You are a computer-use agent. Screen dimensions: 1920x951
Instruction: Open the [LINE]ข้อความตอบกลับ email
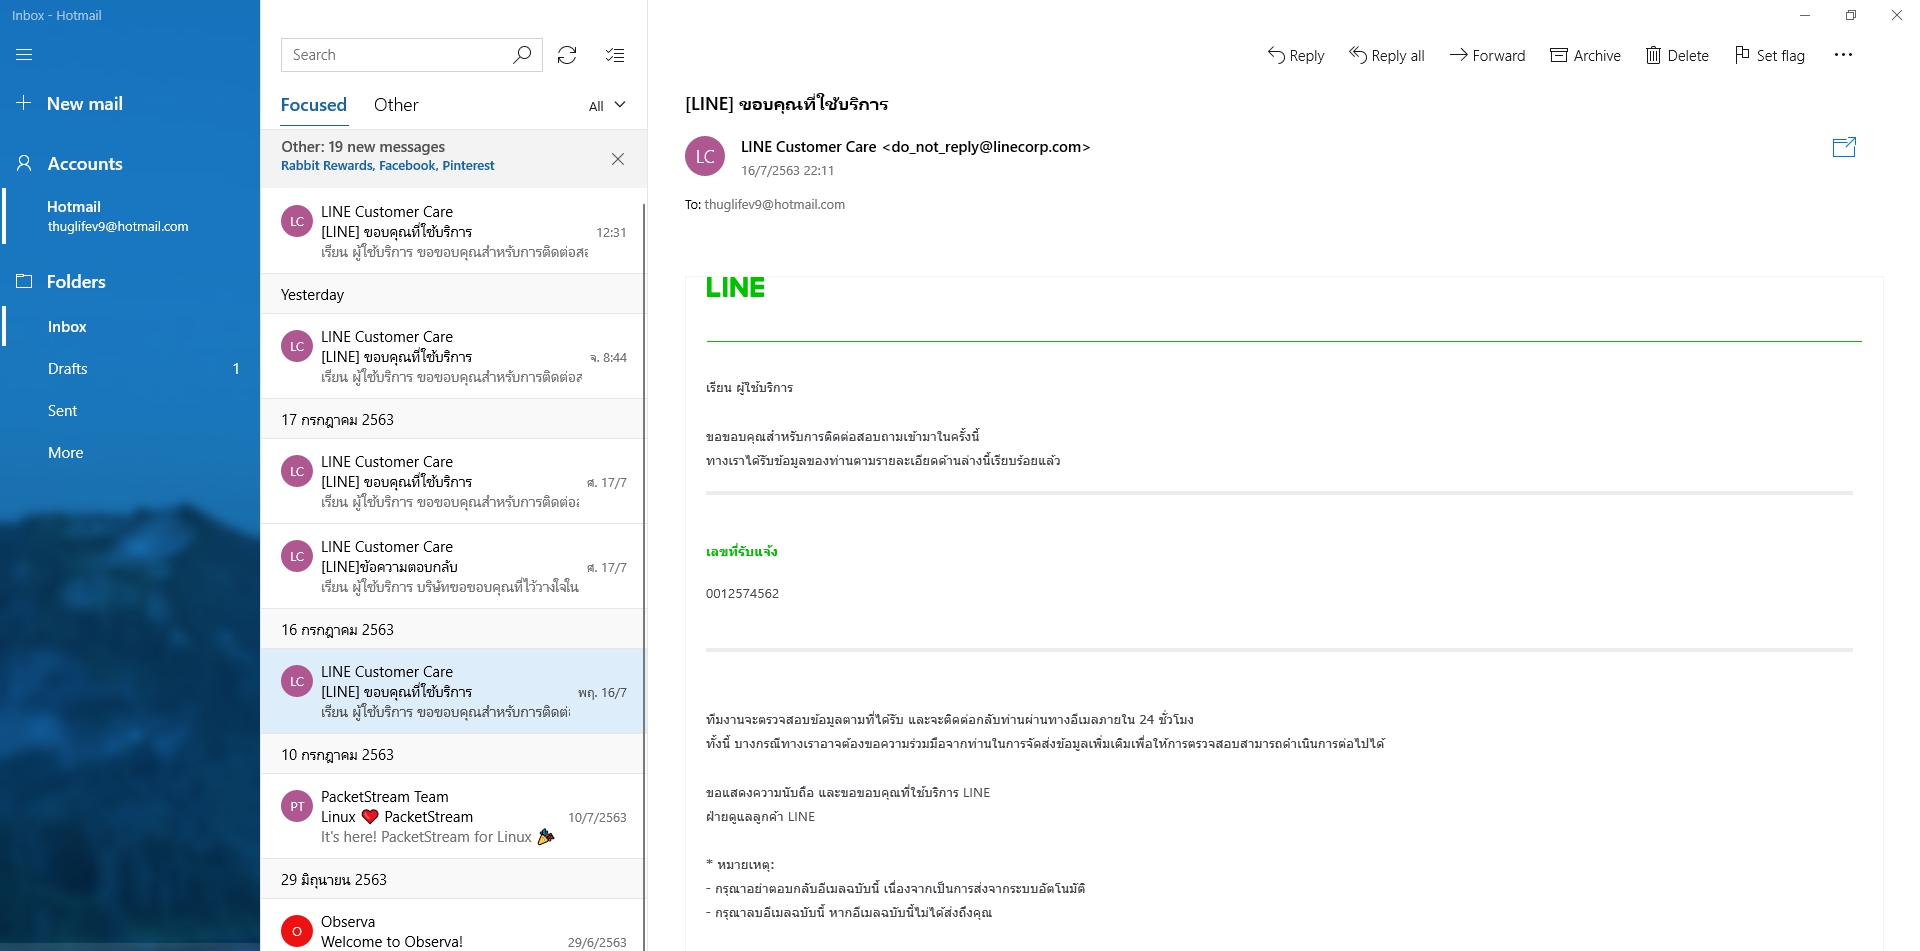point(452,566)
